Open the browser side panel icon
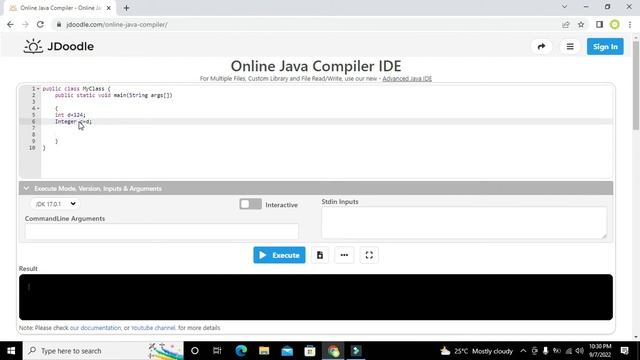640x360 pixels. pyautogui.click(x=599, y=24)
